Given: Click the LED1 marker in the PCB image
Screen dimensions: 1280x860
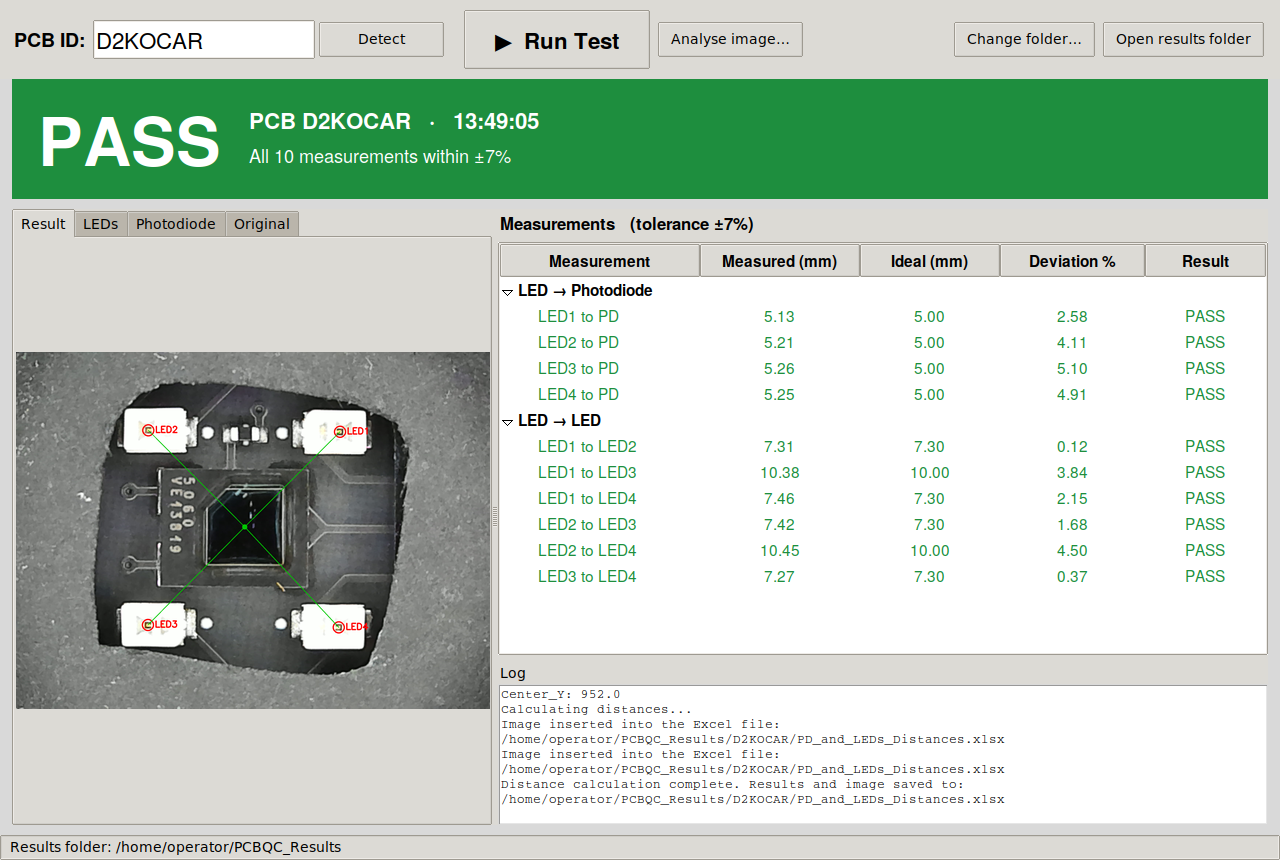Looking at the screenshot, I should pyautogui.click(x=339, y=431).
